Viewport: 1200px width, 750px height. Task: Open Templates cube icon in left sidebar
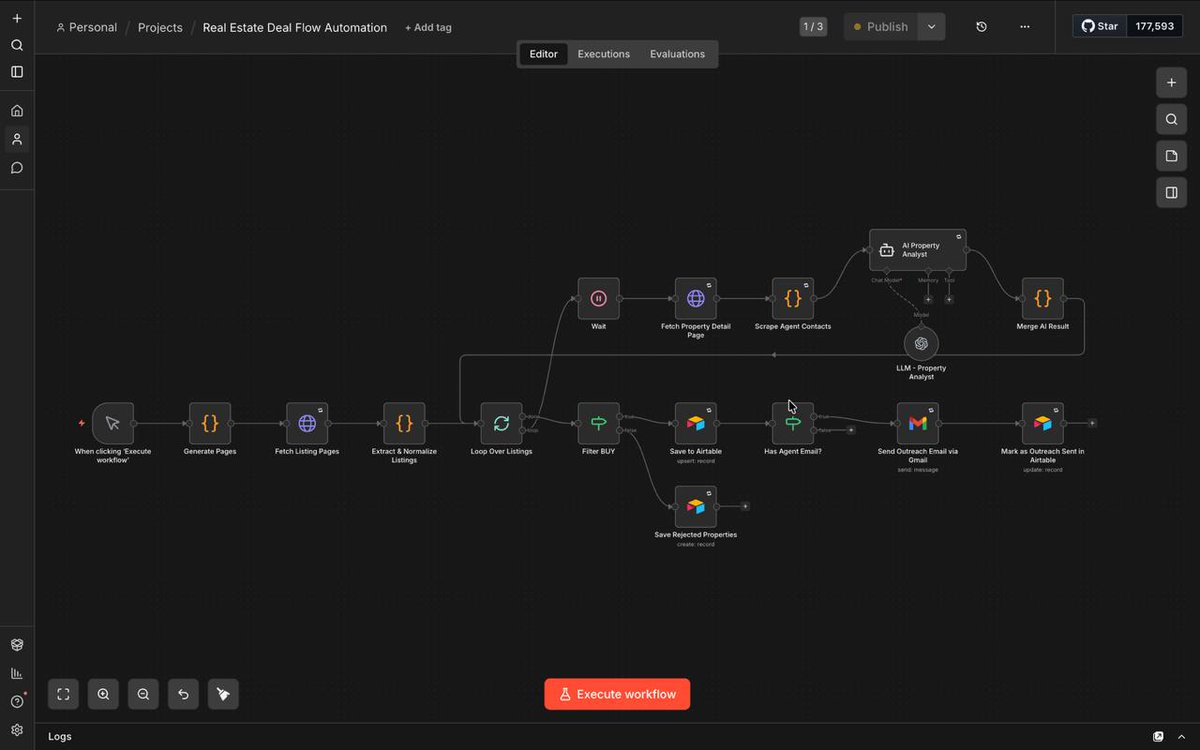17,645
